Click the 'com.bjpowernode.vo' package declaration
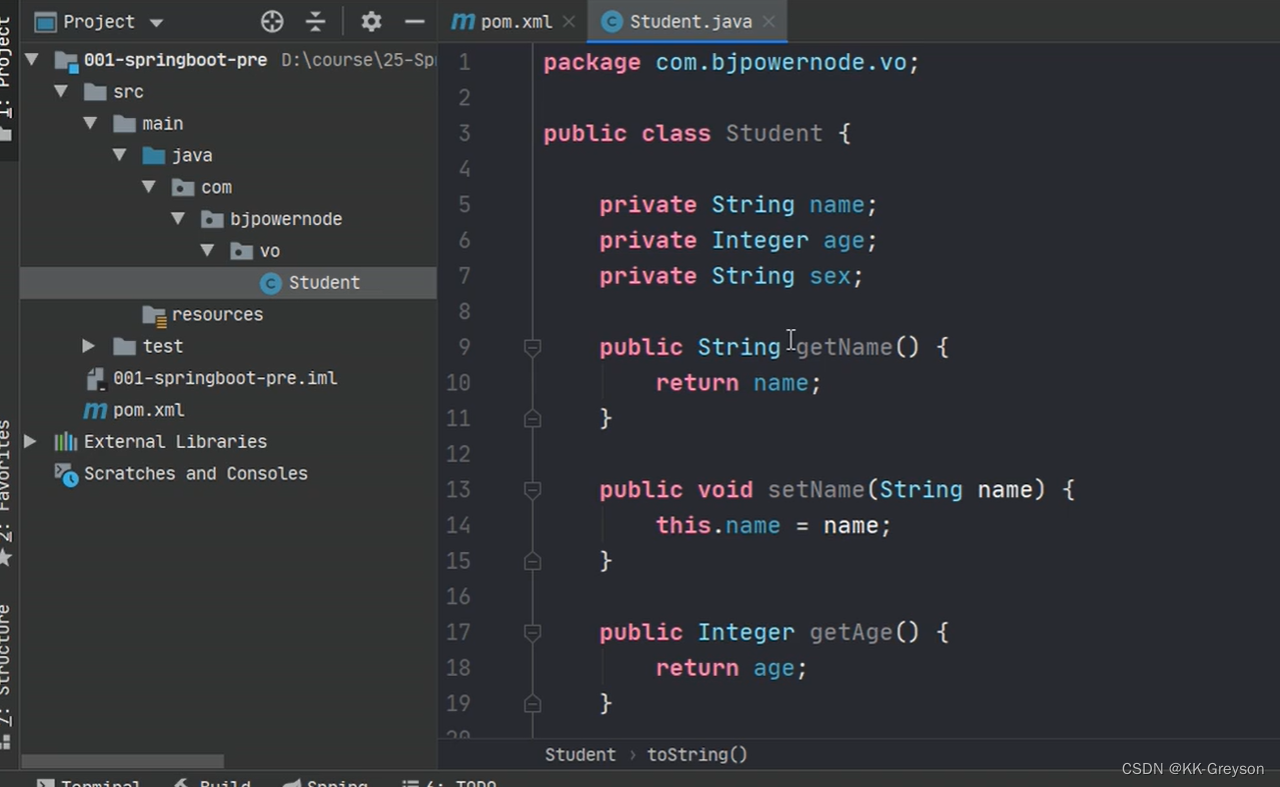The height and width of the screenshot is (787, 1280). (x=781, y=62)
